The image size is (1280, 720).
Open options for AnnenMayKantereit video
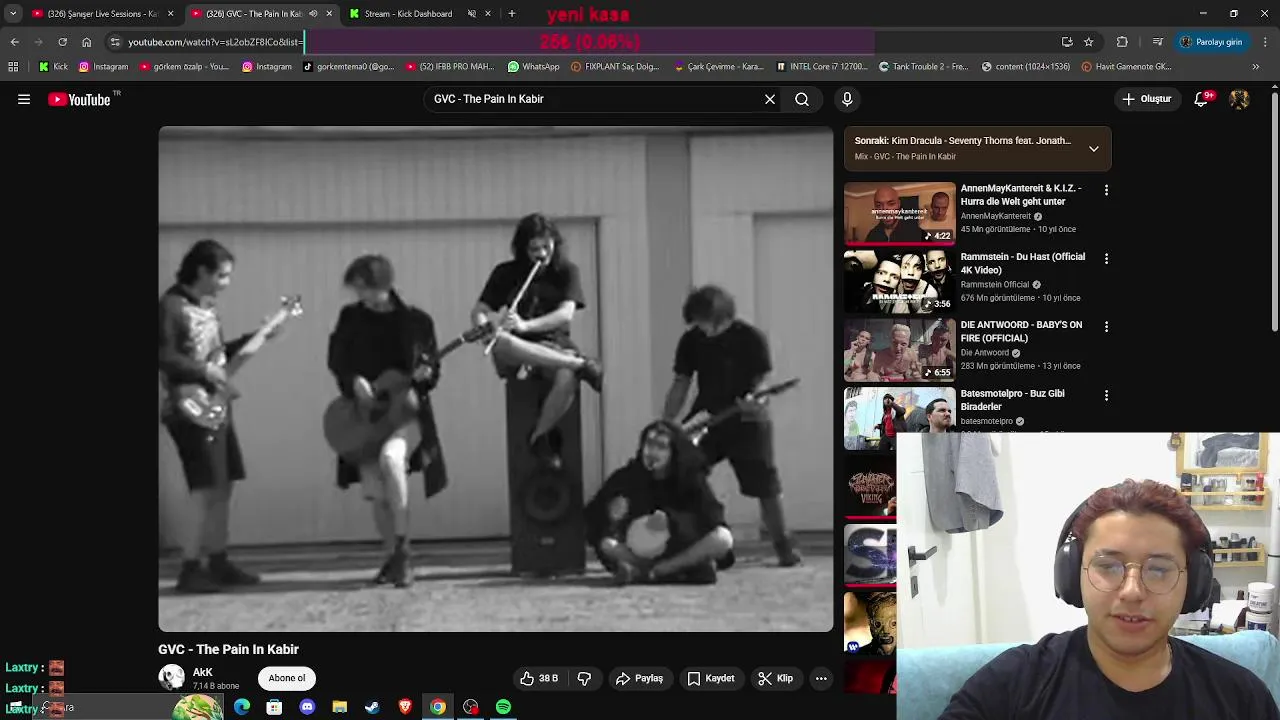click(1106, 190)
